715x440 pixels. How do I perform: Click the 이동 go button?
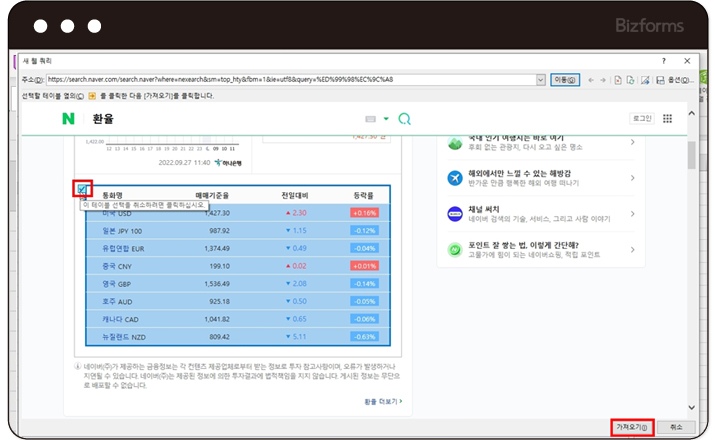565,79
